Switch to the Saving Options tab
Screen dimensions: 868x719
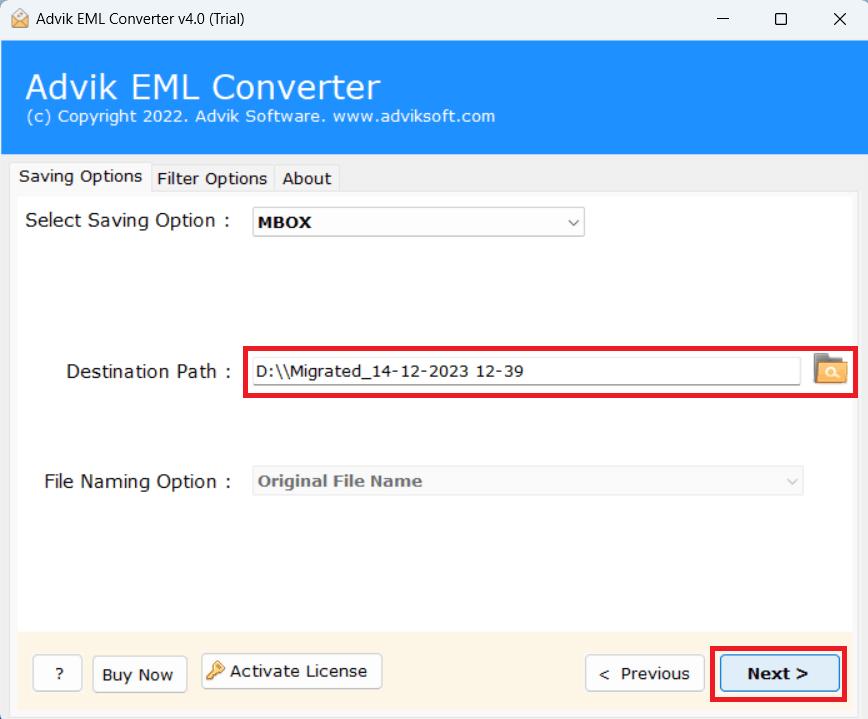pos(81,177)
